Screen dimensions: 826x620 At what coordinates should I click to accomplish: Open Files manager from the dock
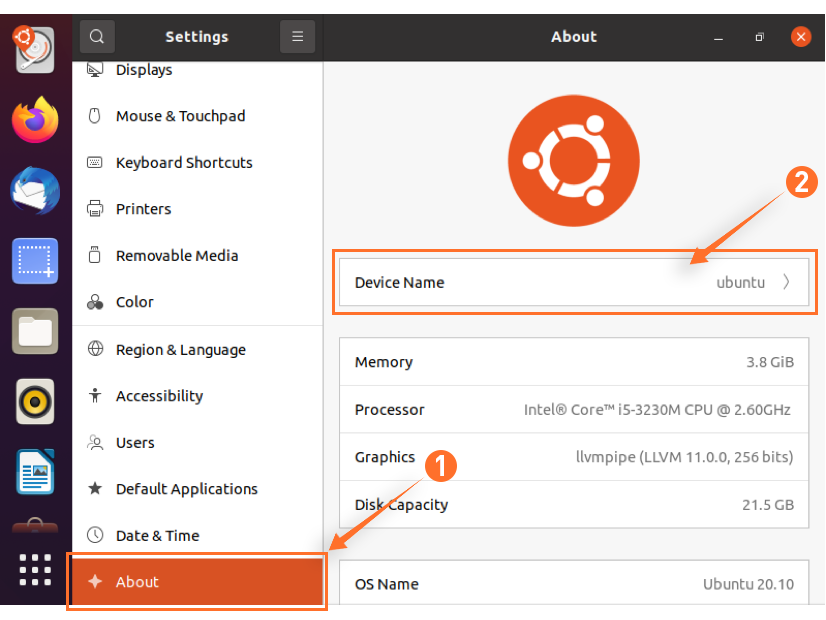point(35,331)
